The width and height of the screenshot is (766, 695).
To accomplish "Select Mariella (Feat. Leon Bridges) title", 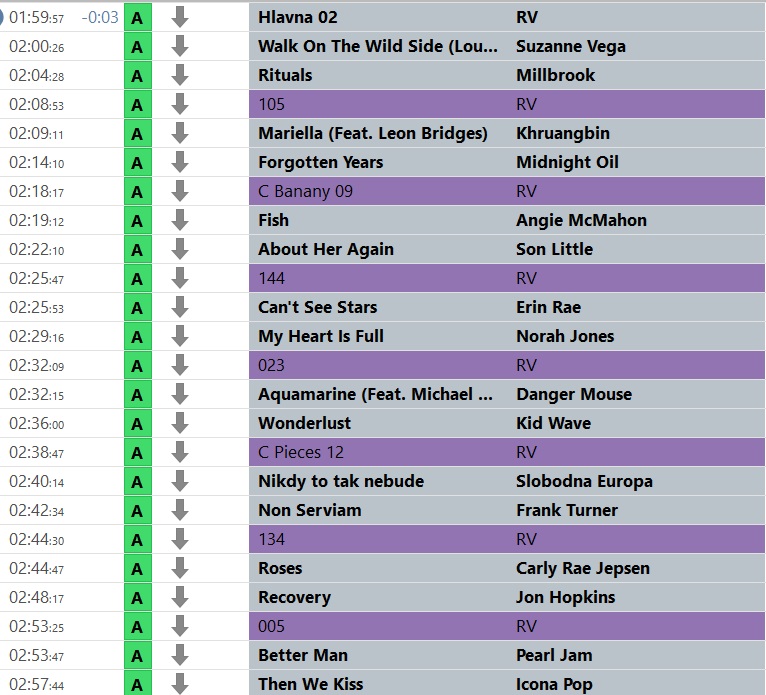I will click(372, 133).
